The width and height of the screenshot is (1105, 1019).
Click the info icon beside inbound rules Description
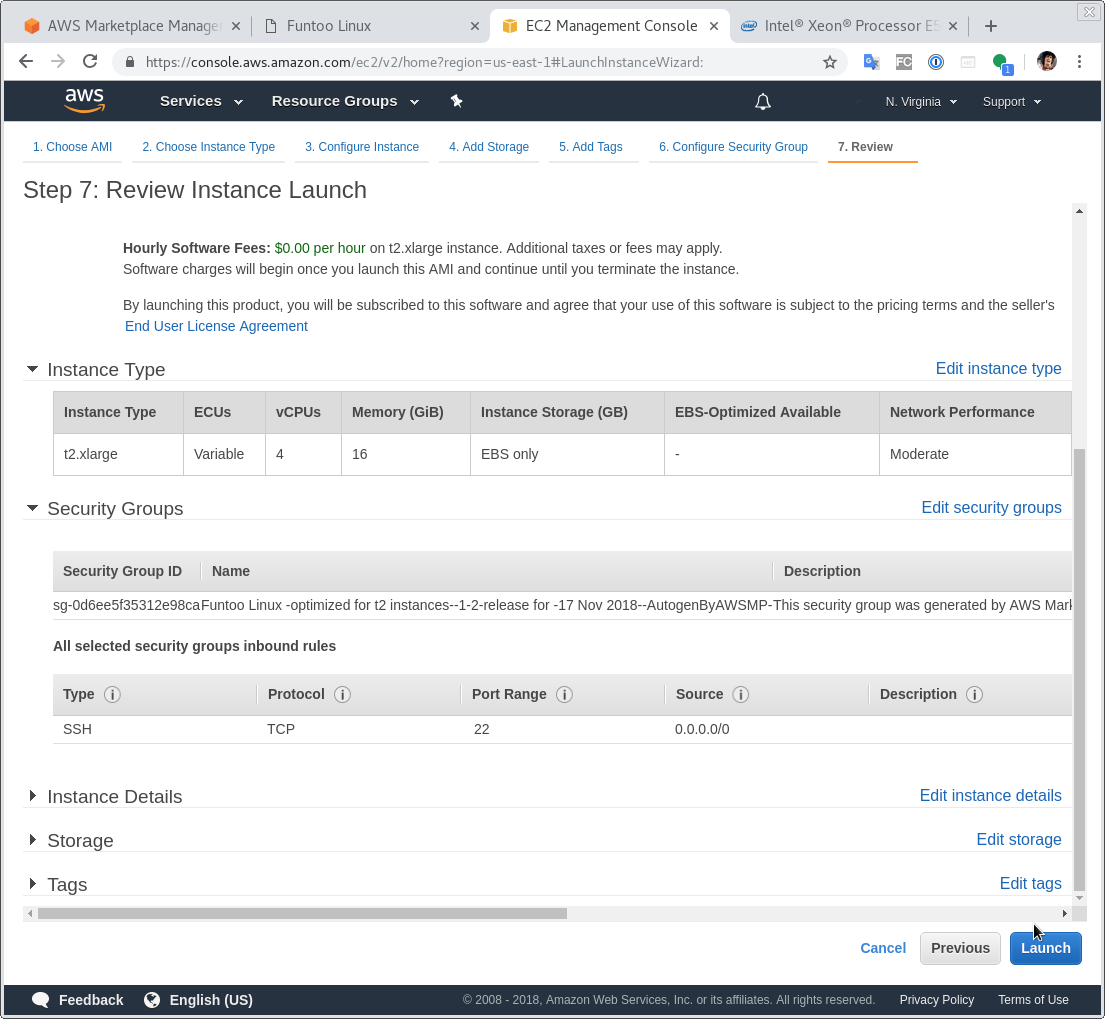coord(975,694)
